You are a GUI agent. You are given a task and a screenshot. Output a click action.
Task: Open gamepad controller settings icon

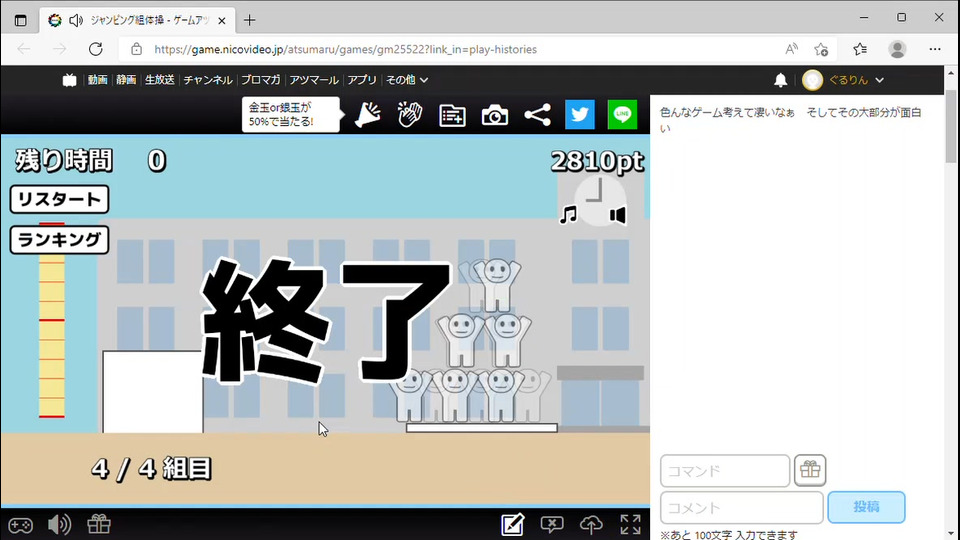click(x=20, y=525)
